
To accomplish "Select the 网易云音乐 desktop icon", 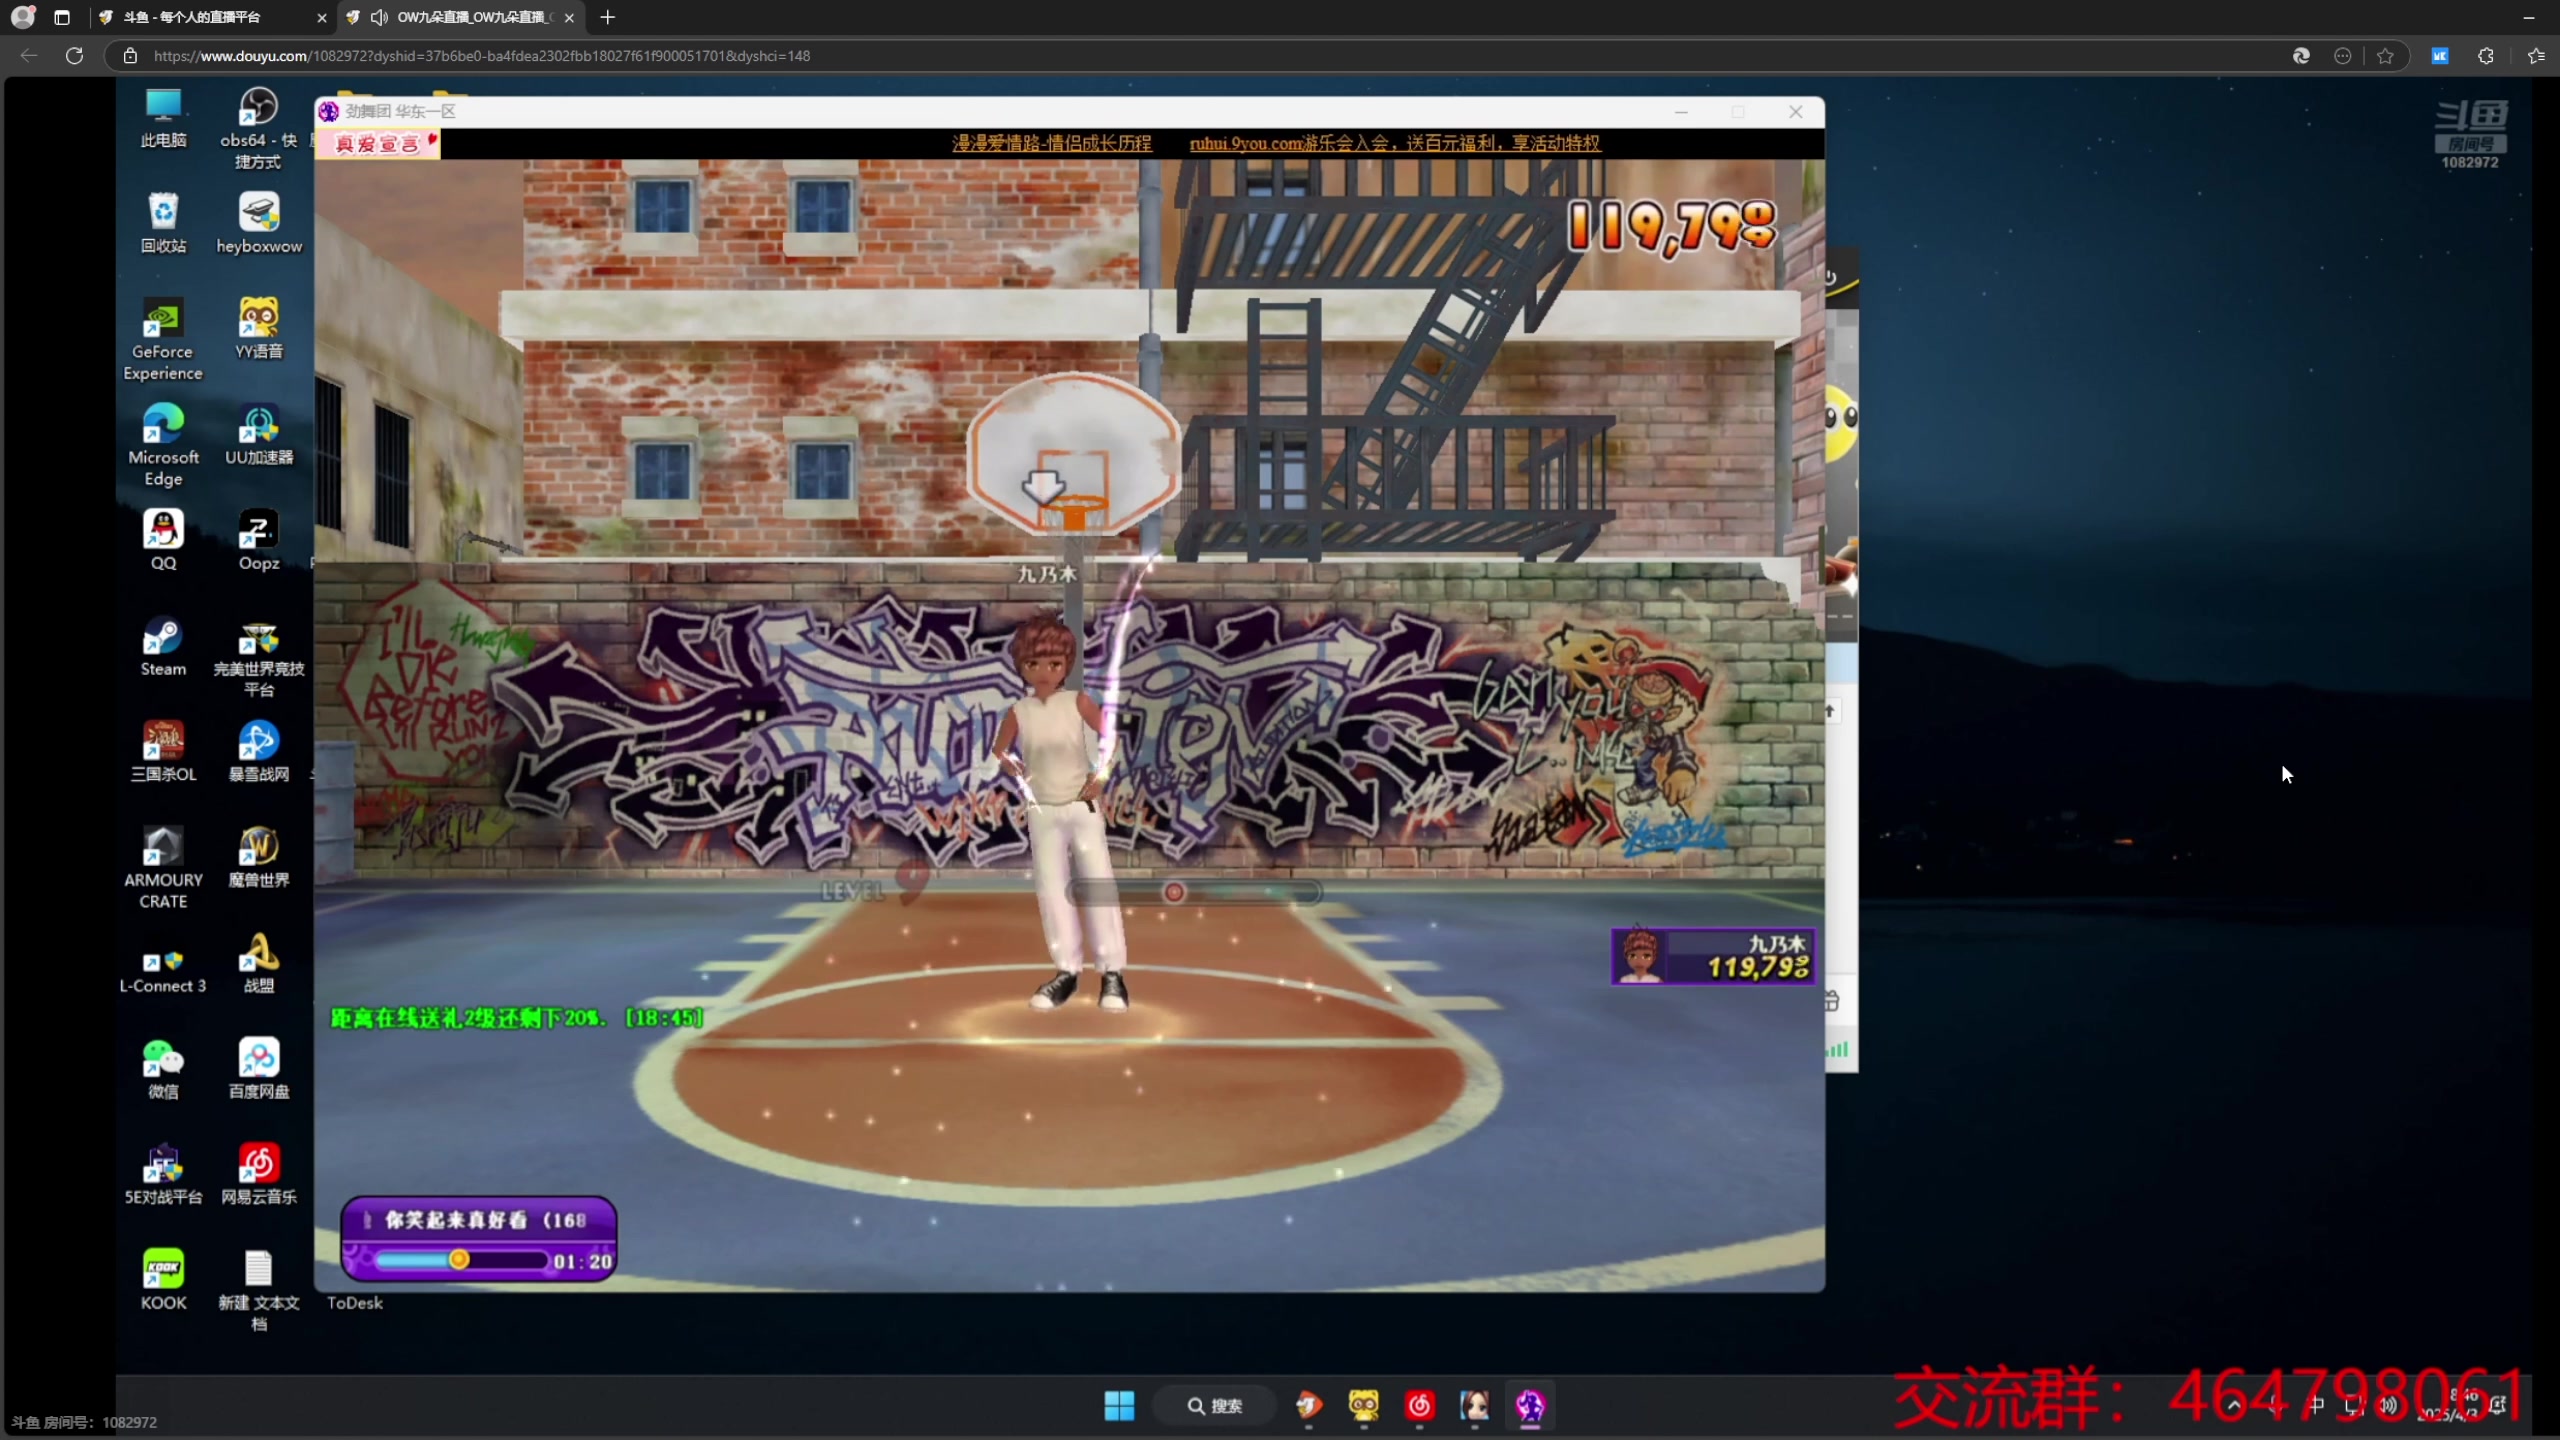I will pos(259,1175).
